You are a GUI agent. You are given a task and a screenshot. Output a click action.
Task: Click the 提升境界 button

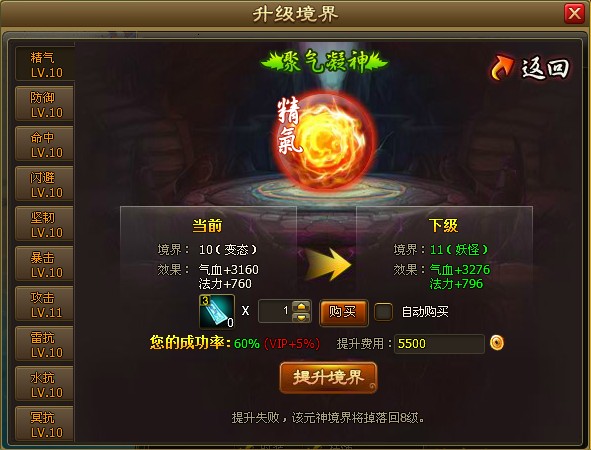coord(328,377)
